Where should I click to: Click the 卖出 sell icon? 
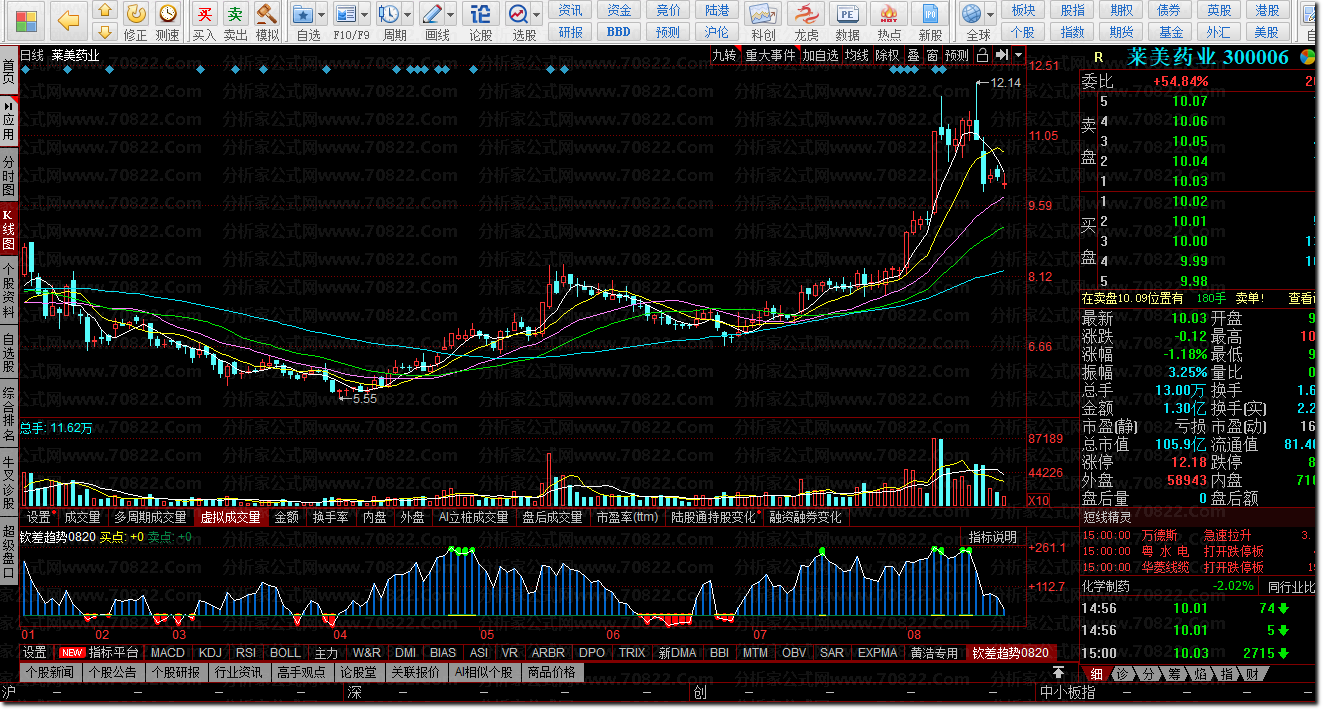point(235,14)
